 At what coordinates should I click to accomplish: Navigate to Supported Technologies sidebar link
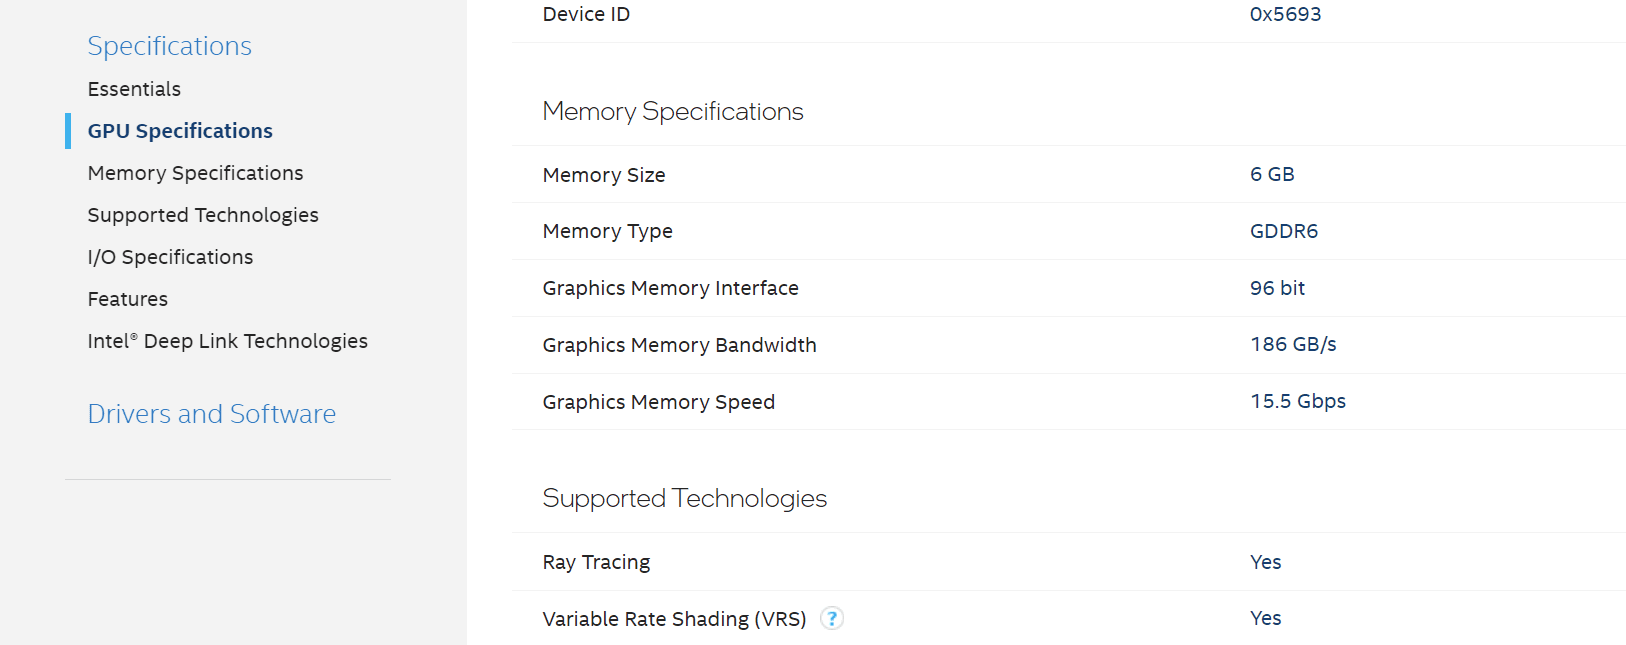tap(203, 215)
